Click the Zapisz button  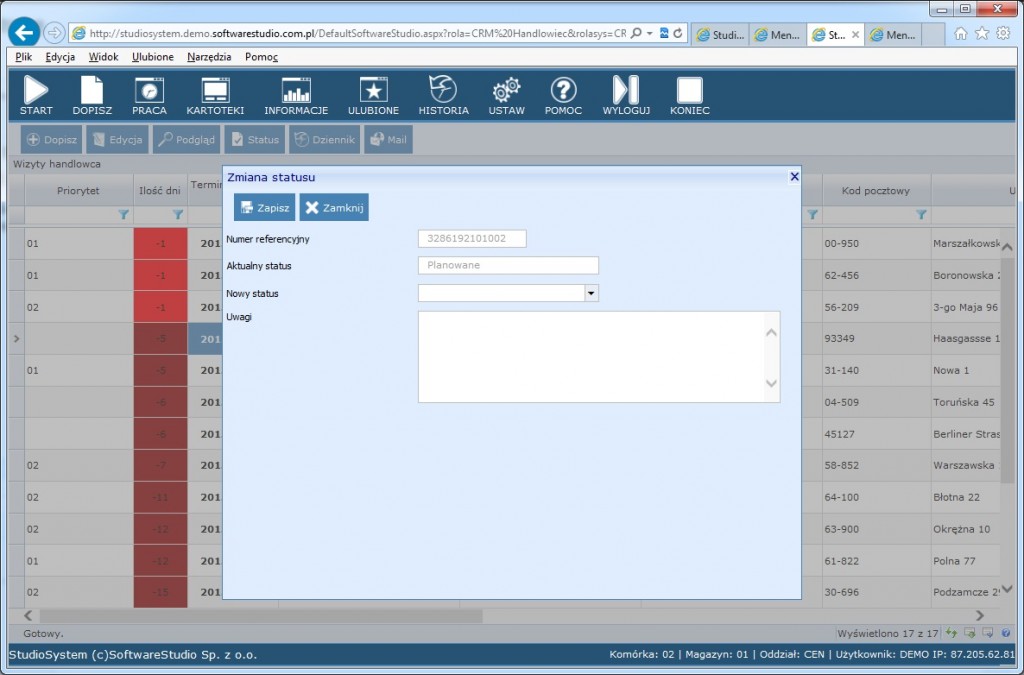263,207
